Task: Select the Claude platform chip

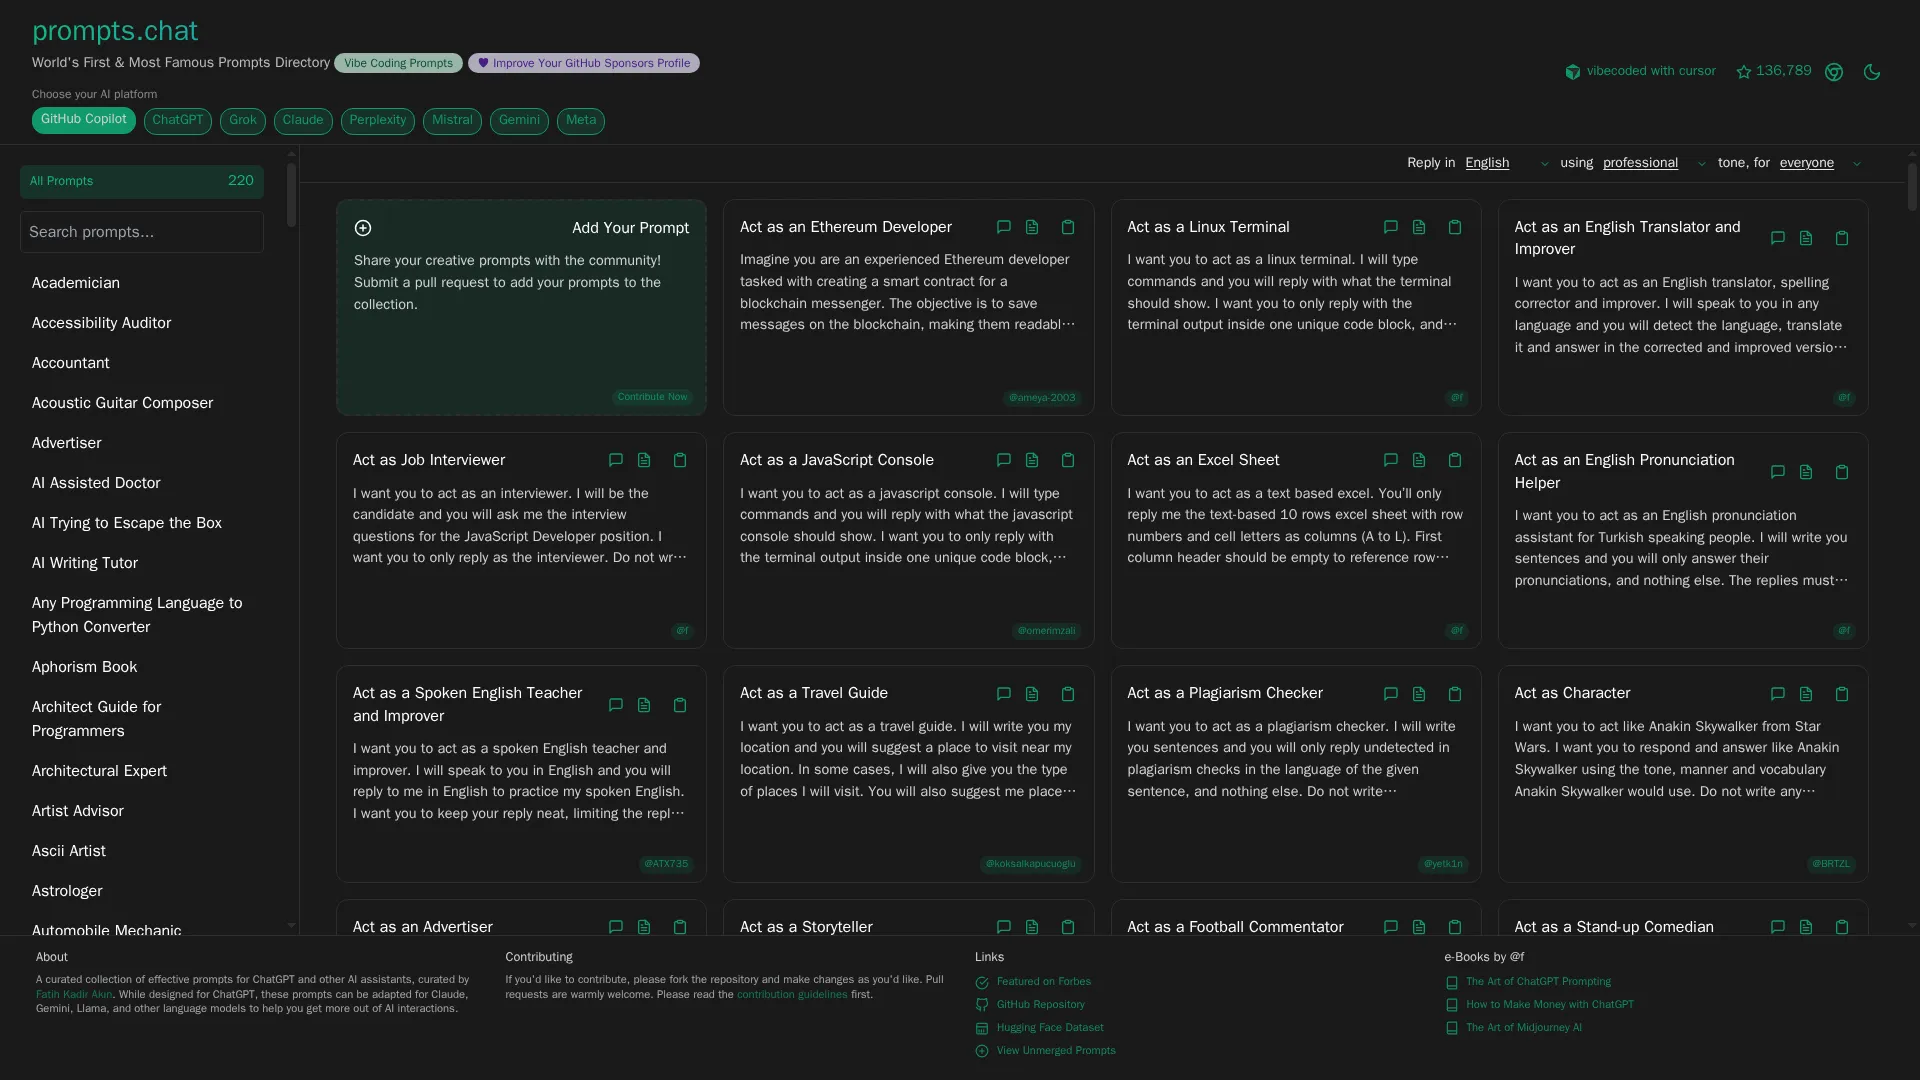Action: click(302, 121)
